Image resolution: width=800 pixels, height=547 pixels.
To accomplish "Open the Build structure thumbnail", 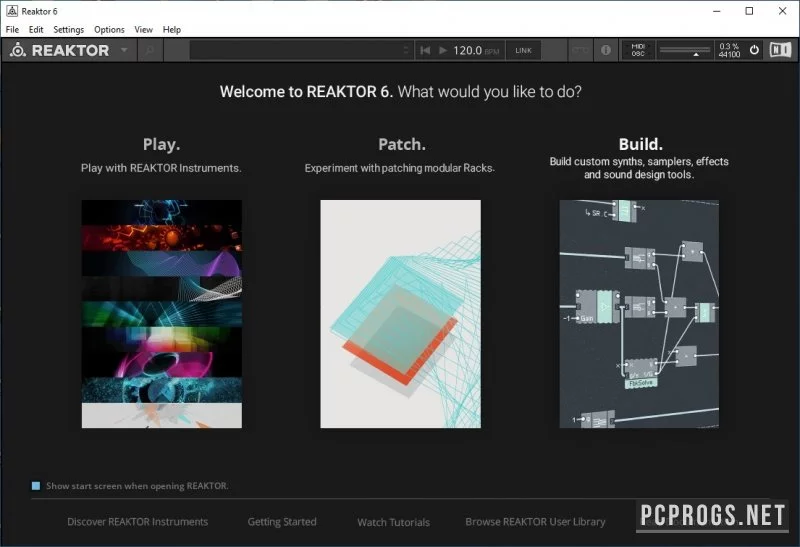I will 639,314.
